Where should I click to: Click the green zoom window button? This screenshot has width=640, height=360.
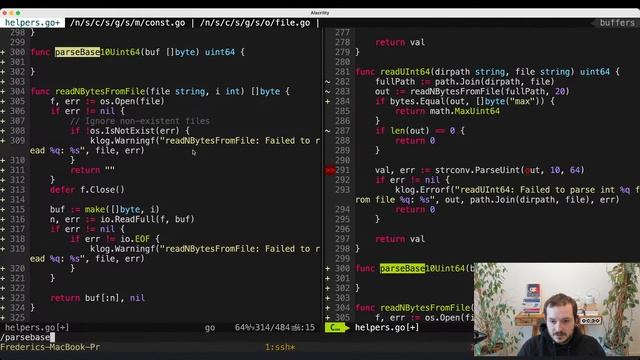point(18,13)
